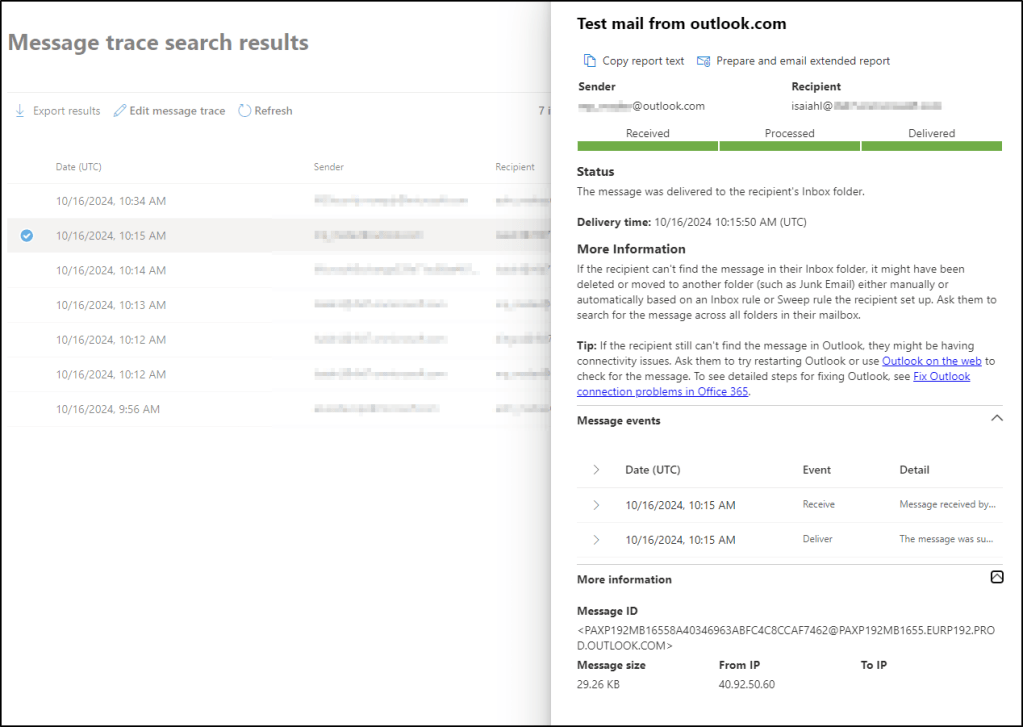This screenshot has width=1023, height=727.
Task: Click the green Delivered status bar segment
Action: 931,146
